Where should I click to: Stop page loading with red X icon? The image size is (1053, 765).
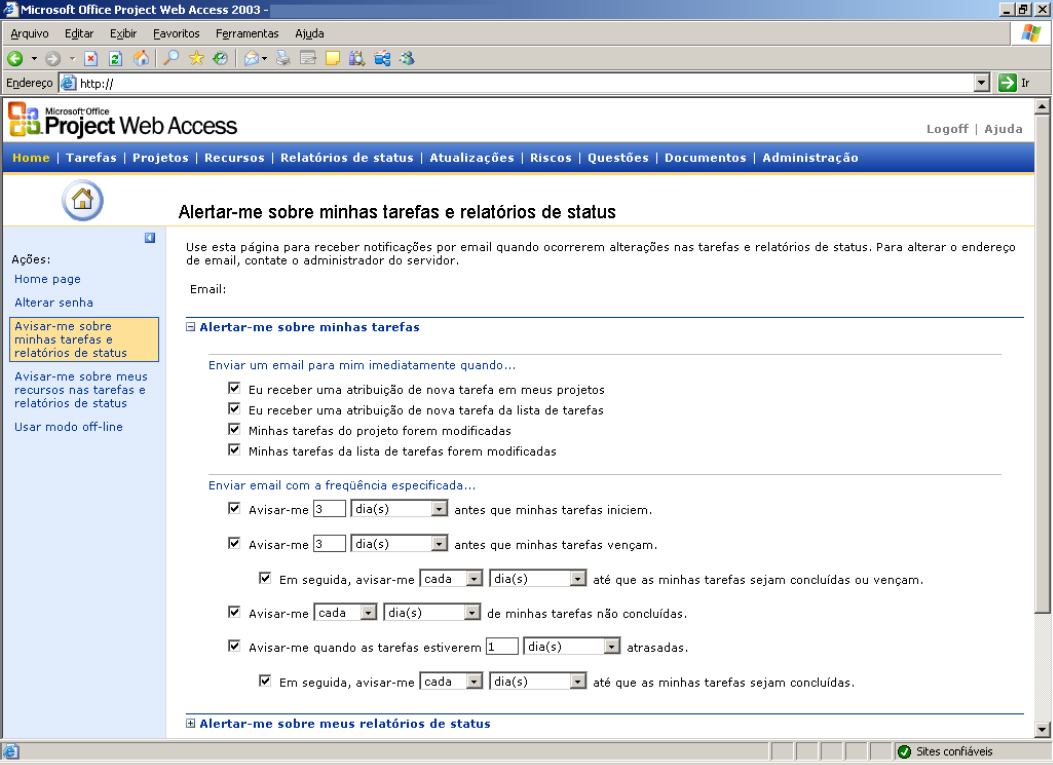tap(91, 58)
